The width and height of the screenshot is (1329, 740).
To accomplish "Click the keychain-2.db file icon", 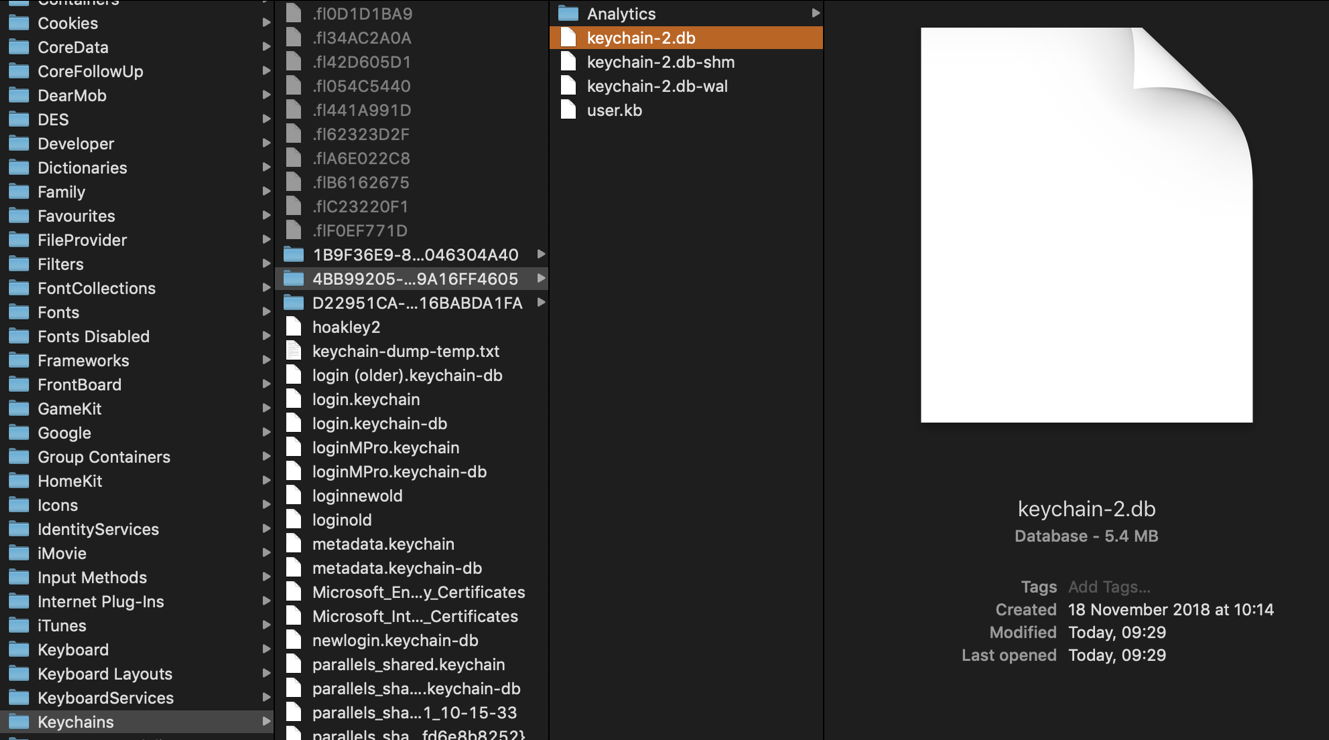I will pyautogui.click(x=568, y=37).
